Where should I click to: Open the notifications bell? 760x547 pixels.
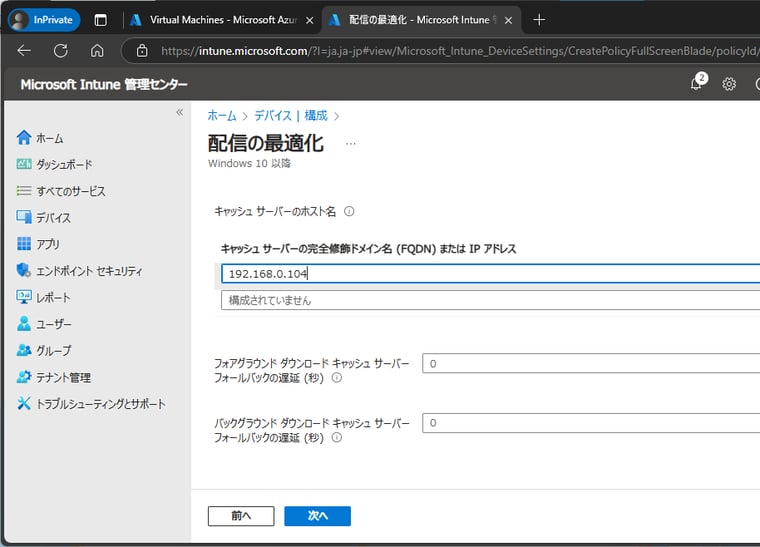697,84
